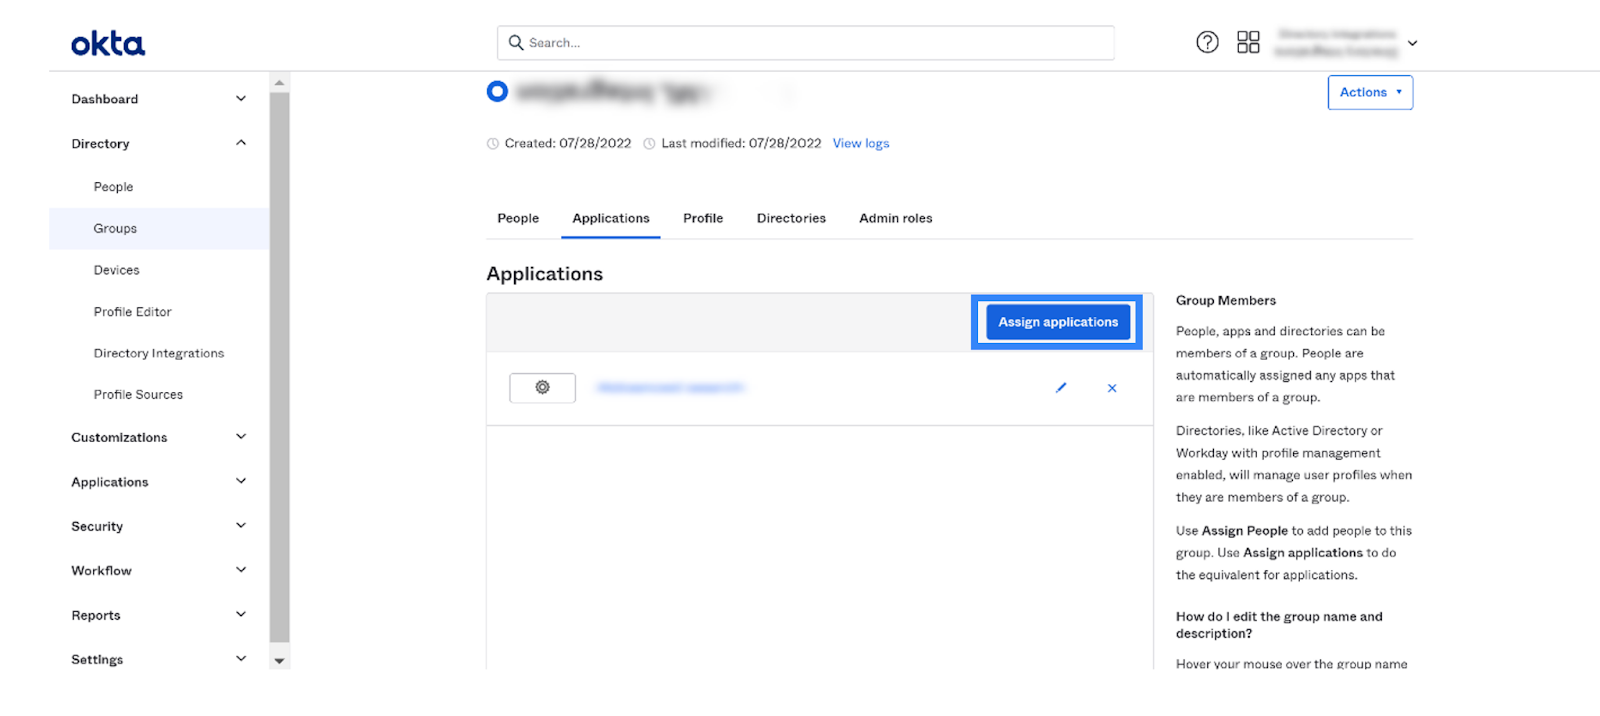Click the Assign applications button
This screenshot has width=1600, height=716.
point(1057,322)
